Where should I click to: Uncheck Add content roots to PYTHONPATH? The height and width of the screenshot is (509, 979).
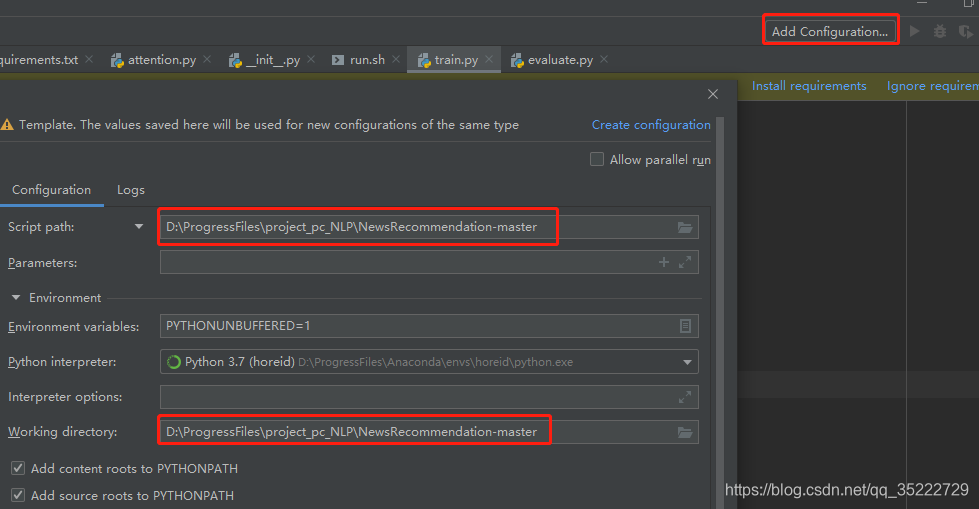(18, 468)
